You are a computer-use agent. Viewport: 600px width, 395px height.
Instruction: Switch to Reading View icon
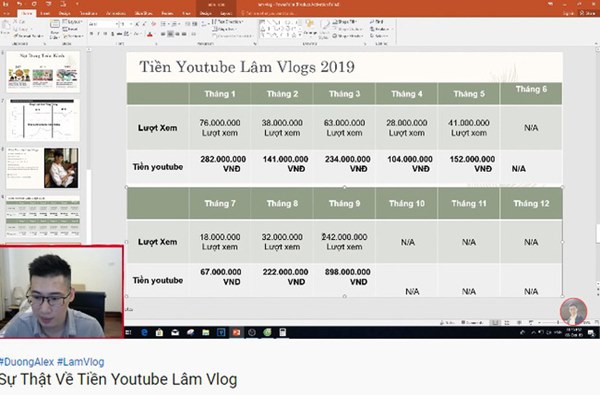[519, 323]
